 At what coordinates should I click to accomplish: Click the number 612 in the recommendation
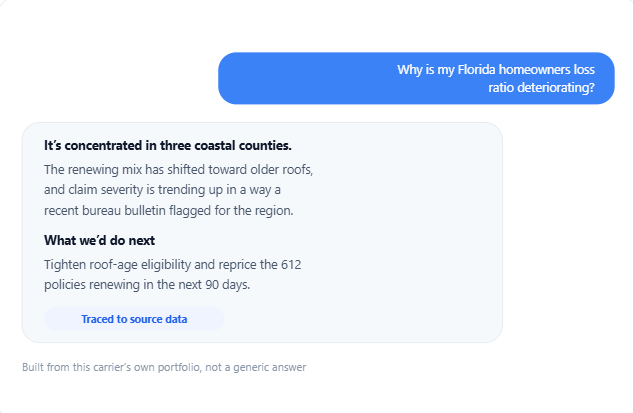pyautogui.click(x=291, y=265)
